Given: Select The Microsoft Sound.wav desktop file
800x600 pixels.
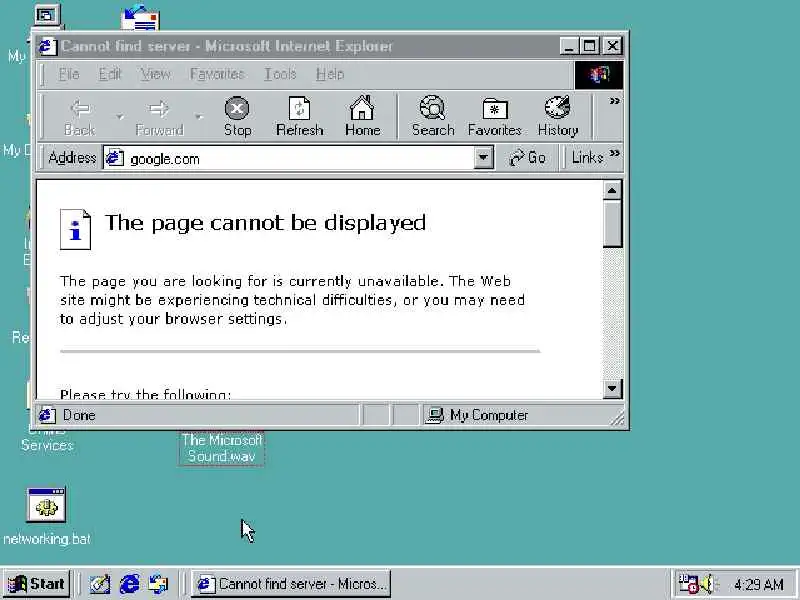Looking at the screenshot, I should tap(221, 448).
